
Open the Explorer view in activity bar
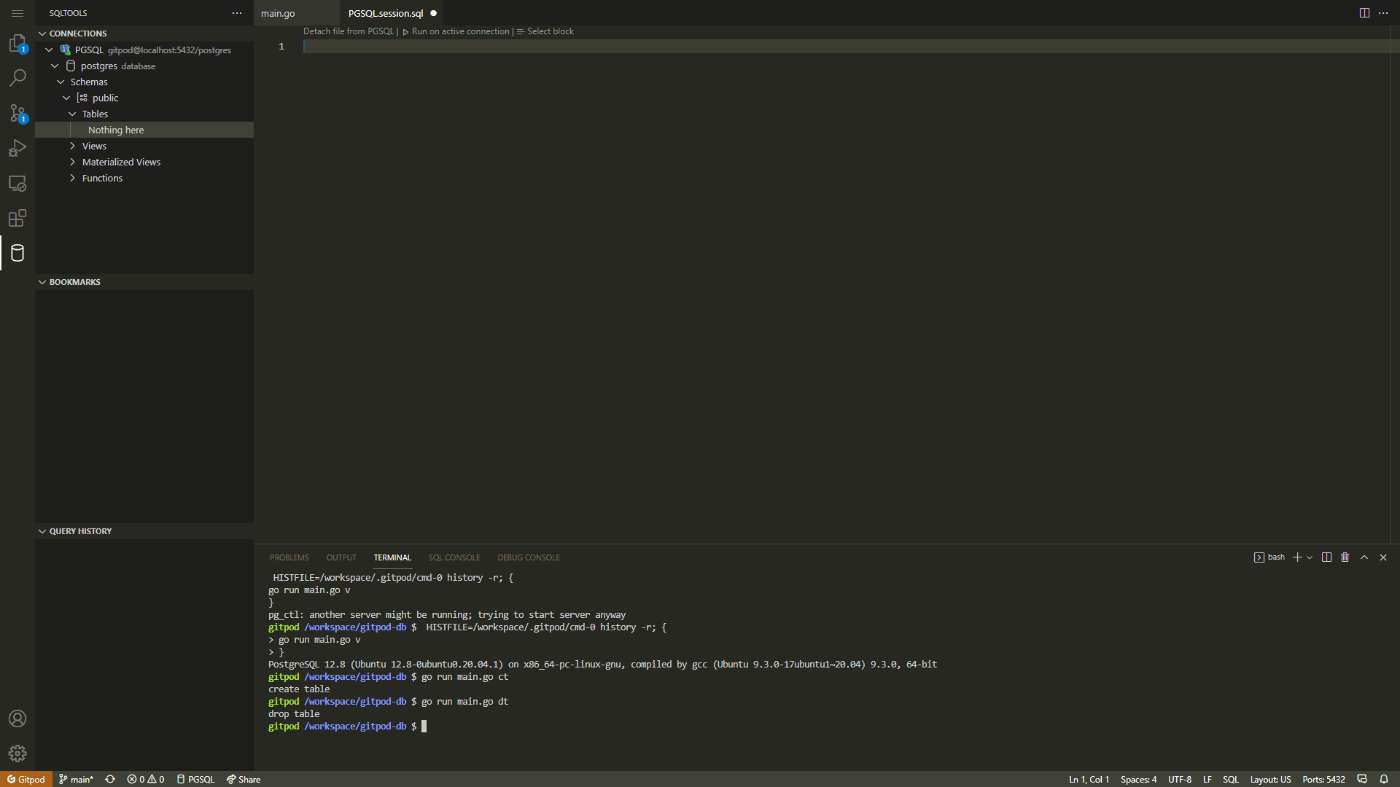[x=17, y=44]
